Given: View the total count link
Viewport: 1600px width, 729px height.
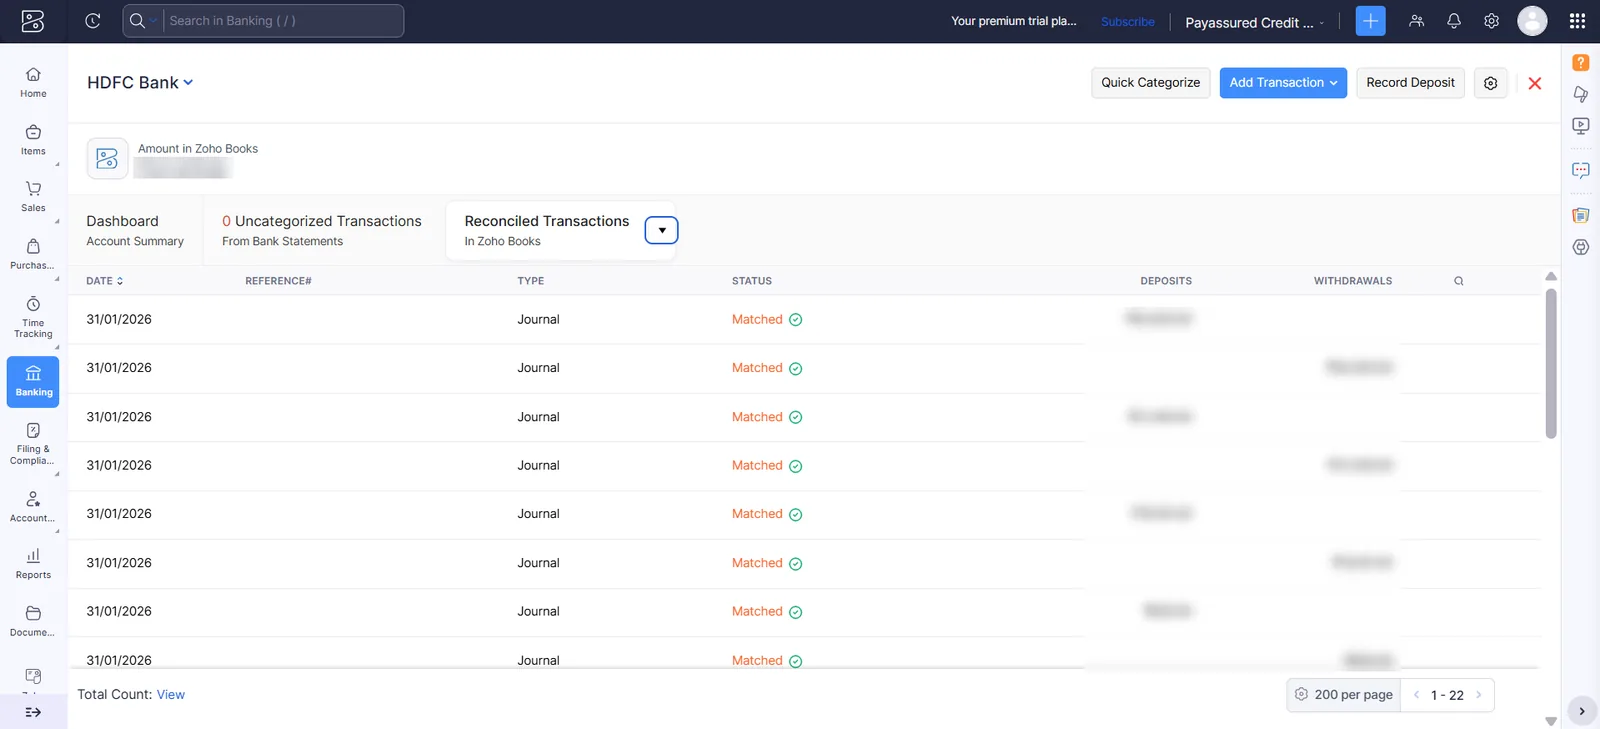Looking at the screenshot, I should click(171, 695).
